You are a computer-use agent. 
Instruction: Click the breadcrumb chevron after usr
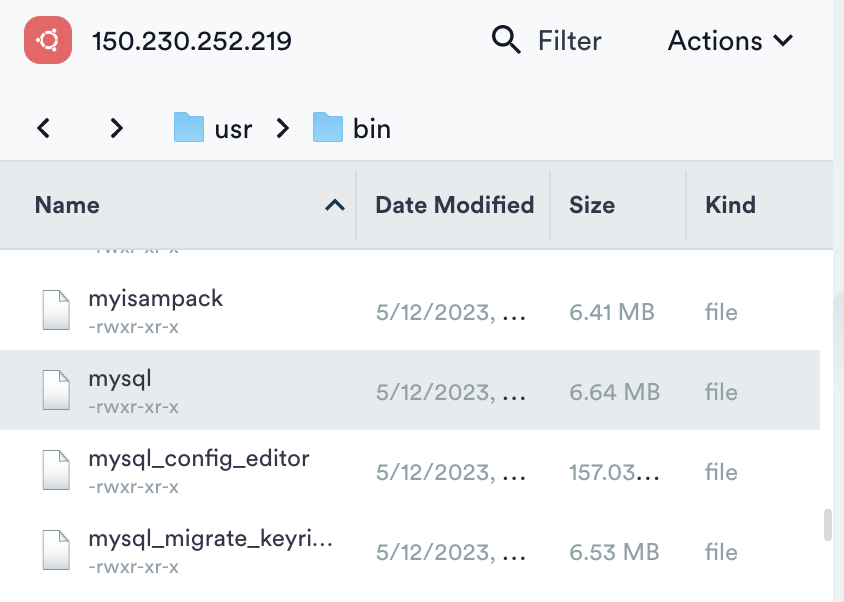(283, 128)
